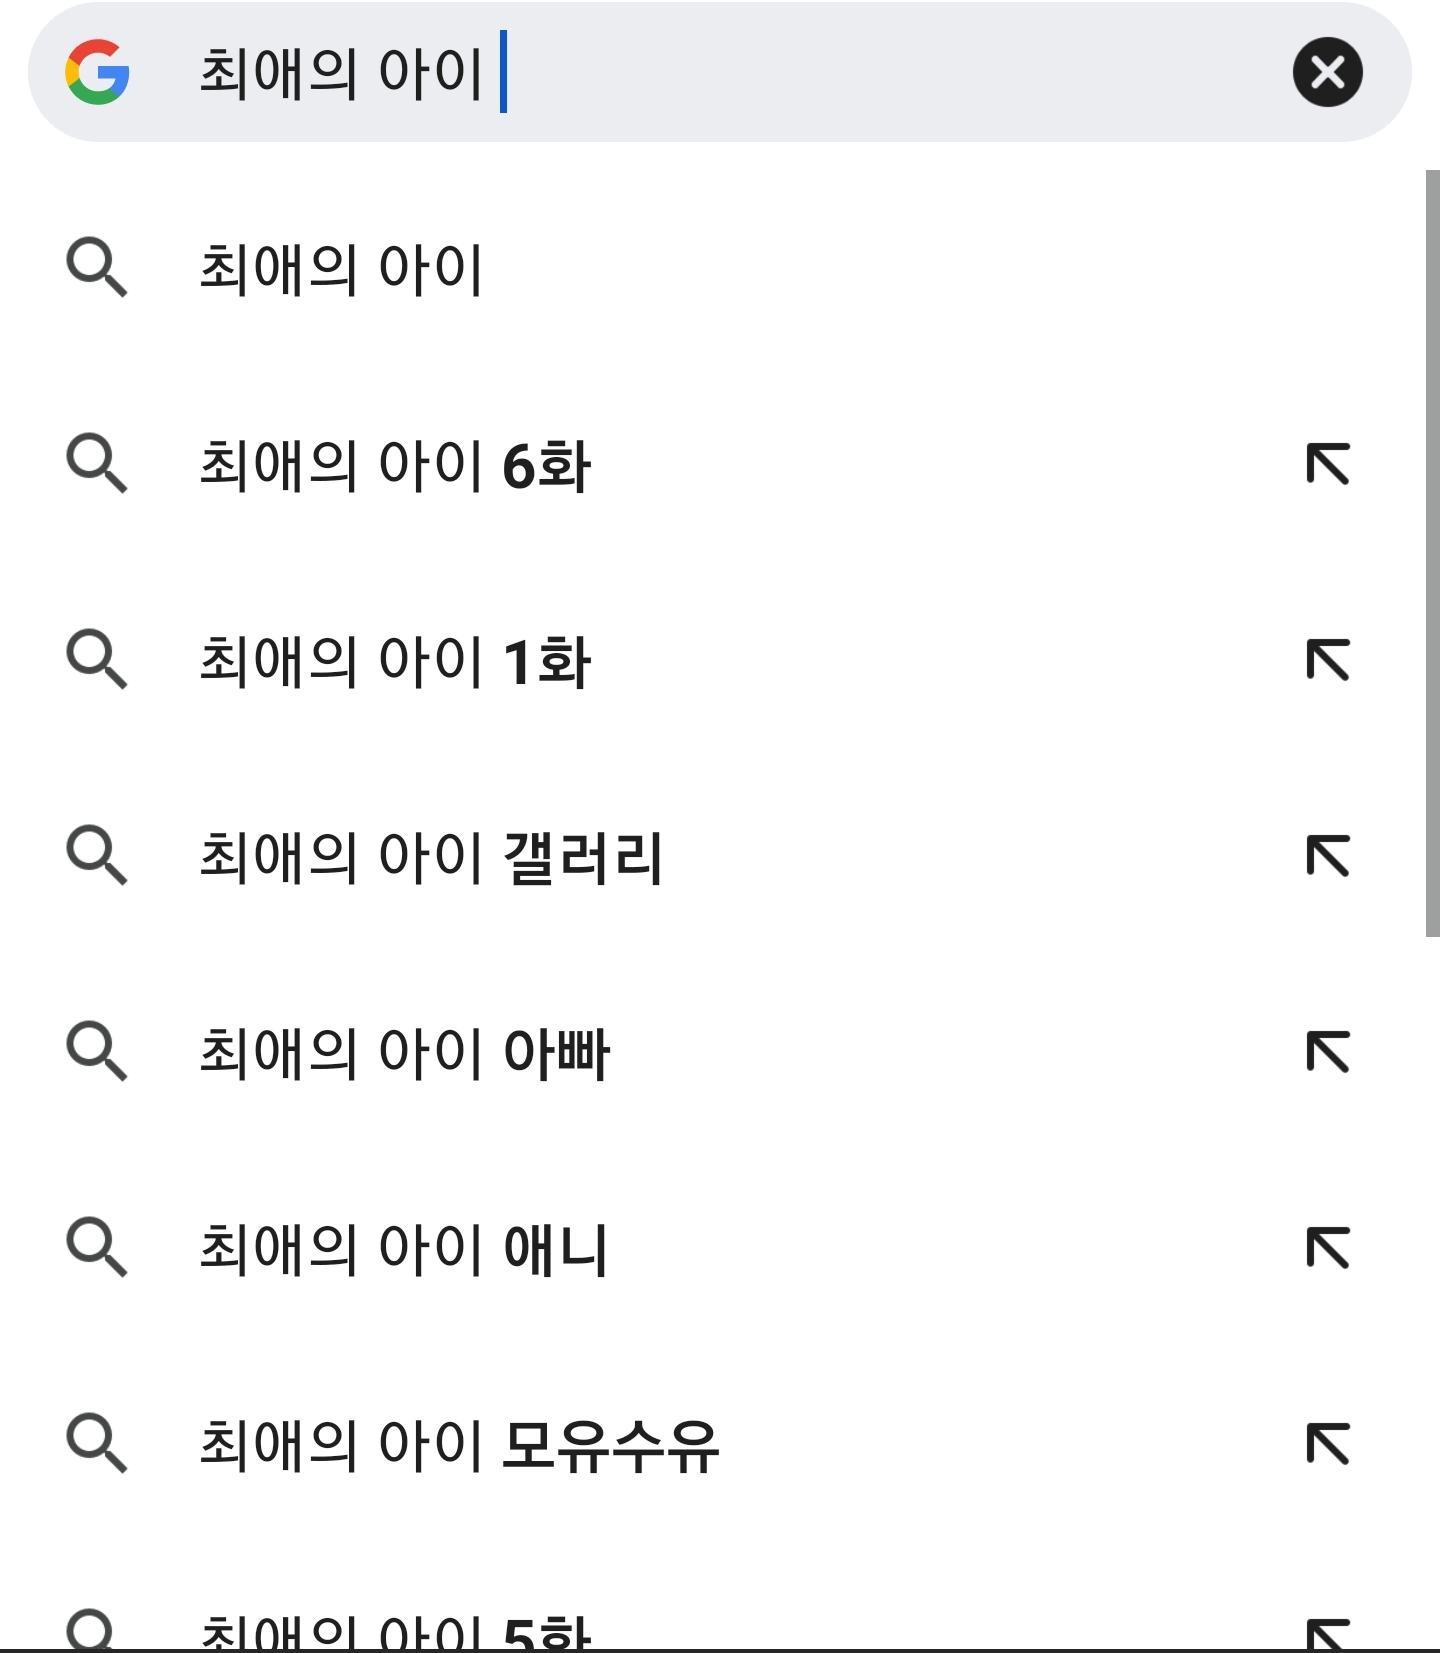Tap the Google logo in the search bar
Image resolution: width=1440 pixels, height=1653 pixels.
coord(97,72)
